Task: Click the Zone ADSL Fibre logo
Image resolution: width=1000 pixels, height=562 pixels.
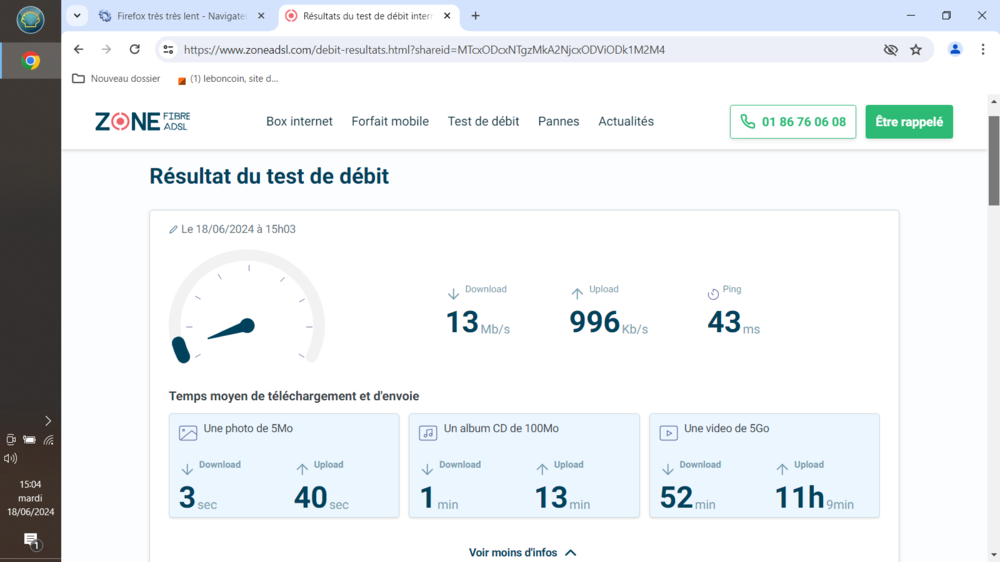Action: pos(142,121)
